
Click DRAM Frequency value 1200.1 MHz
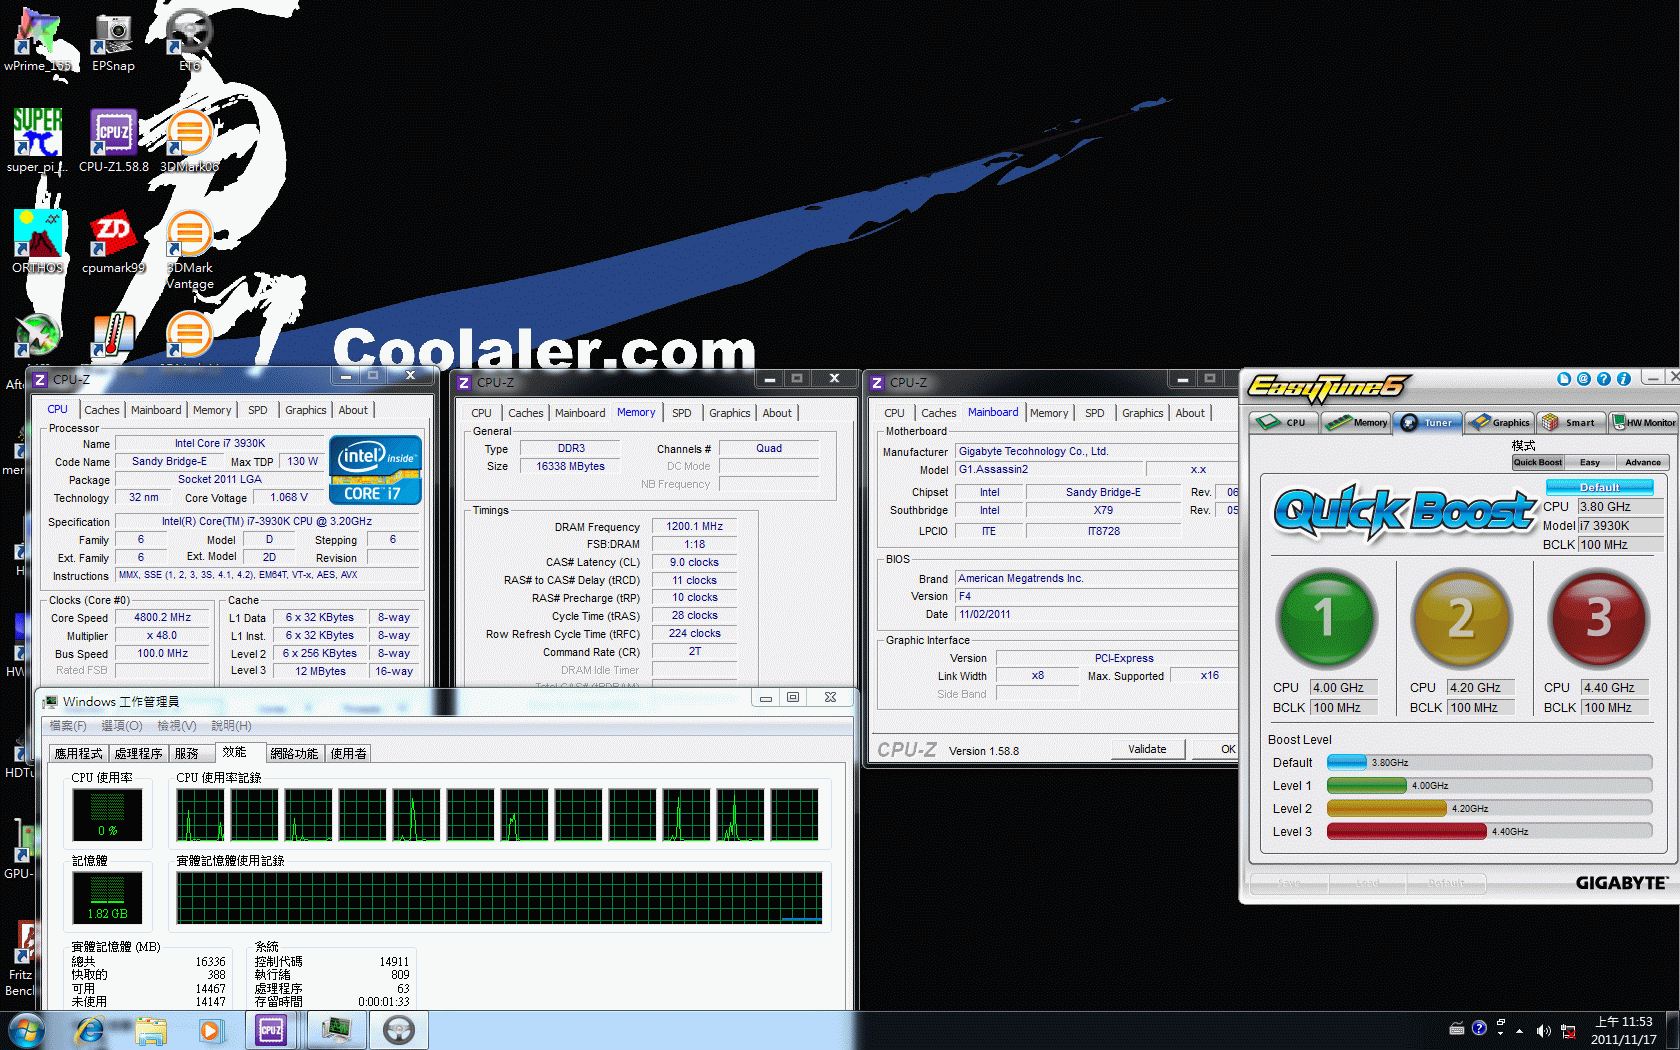(x=695, y=526)
